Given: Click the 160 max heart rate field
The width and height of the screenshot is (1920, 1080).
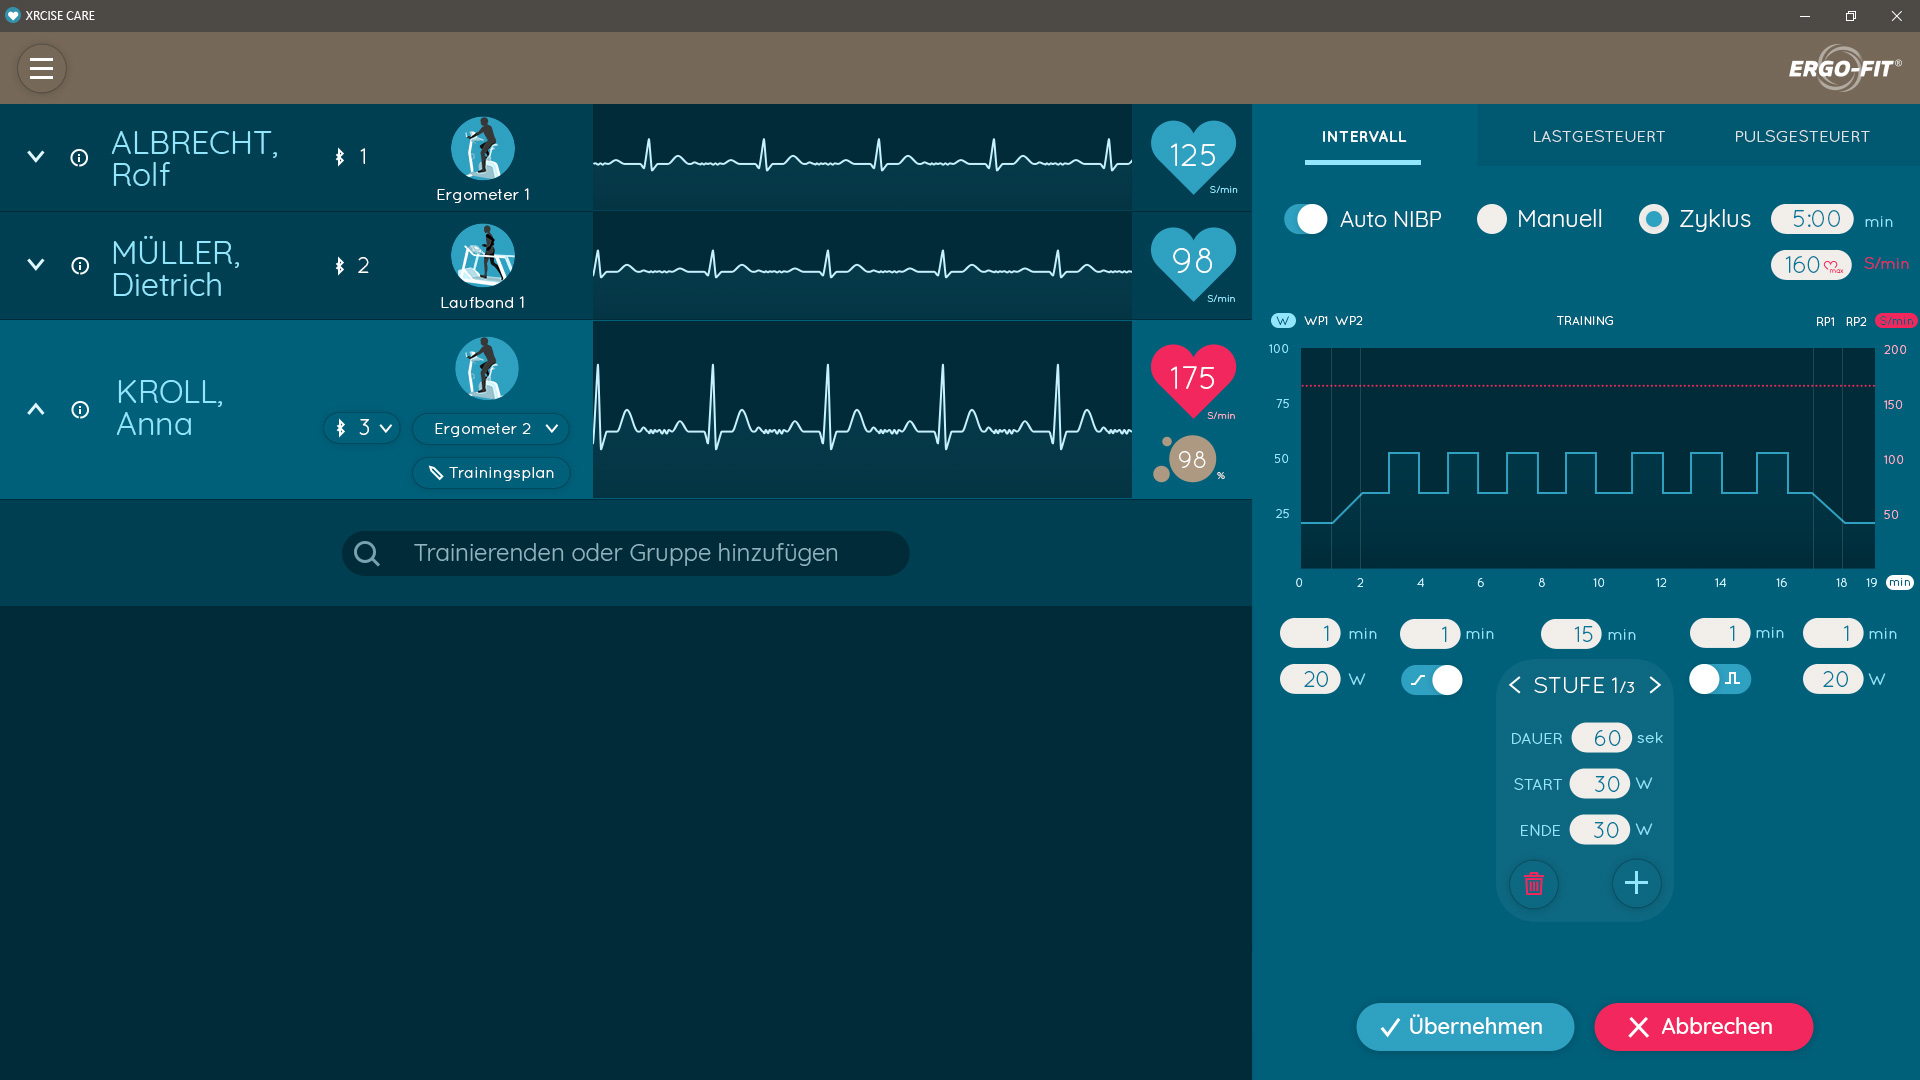Looking at the screenshot, I should pyautogui.click(x=1811, y=265).
